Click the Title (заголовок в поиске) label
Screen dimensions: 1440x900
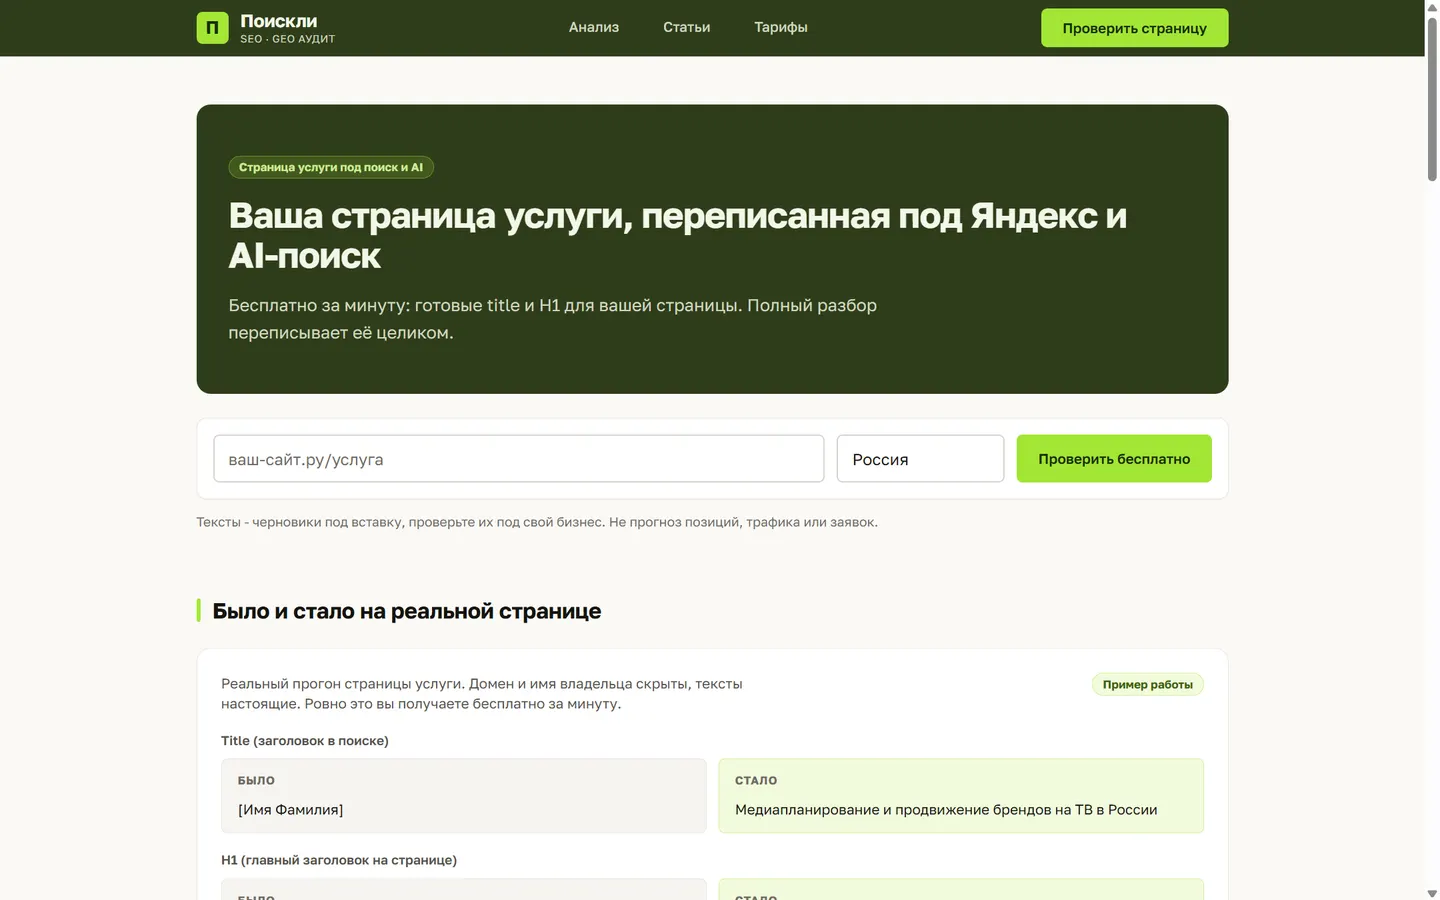click(305, 741)
